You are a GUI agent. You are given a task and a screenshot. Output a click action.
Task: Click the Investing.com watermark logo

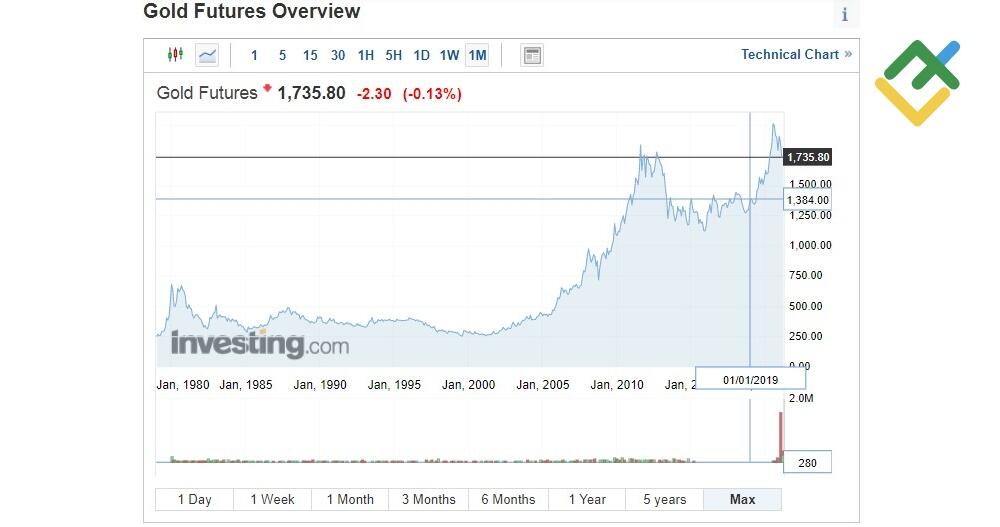260,345
